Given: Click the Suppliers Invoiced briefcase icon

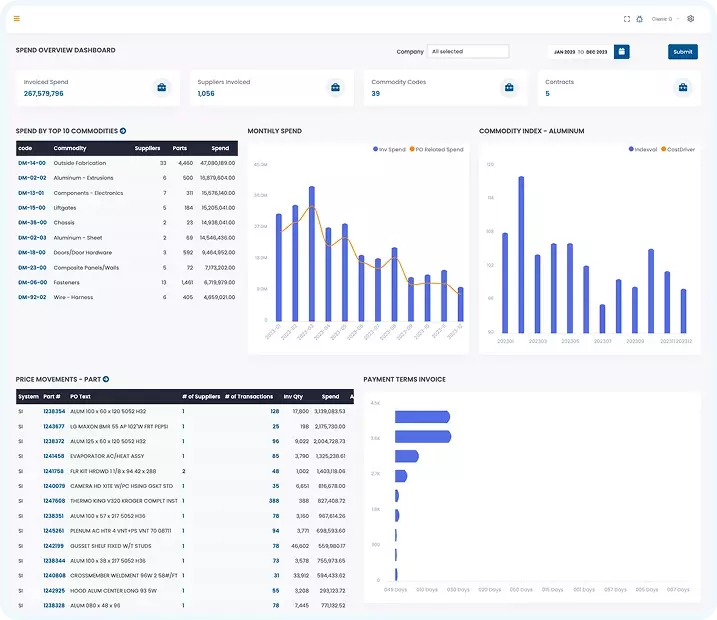Looking at the screenshot, I should coord(335,88).
